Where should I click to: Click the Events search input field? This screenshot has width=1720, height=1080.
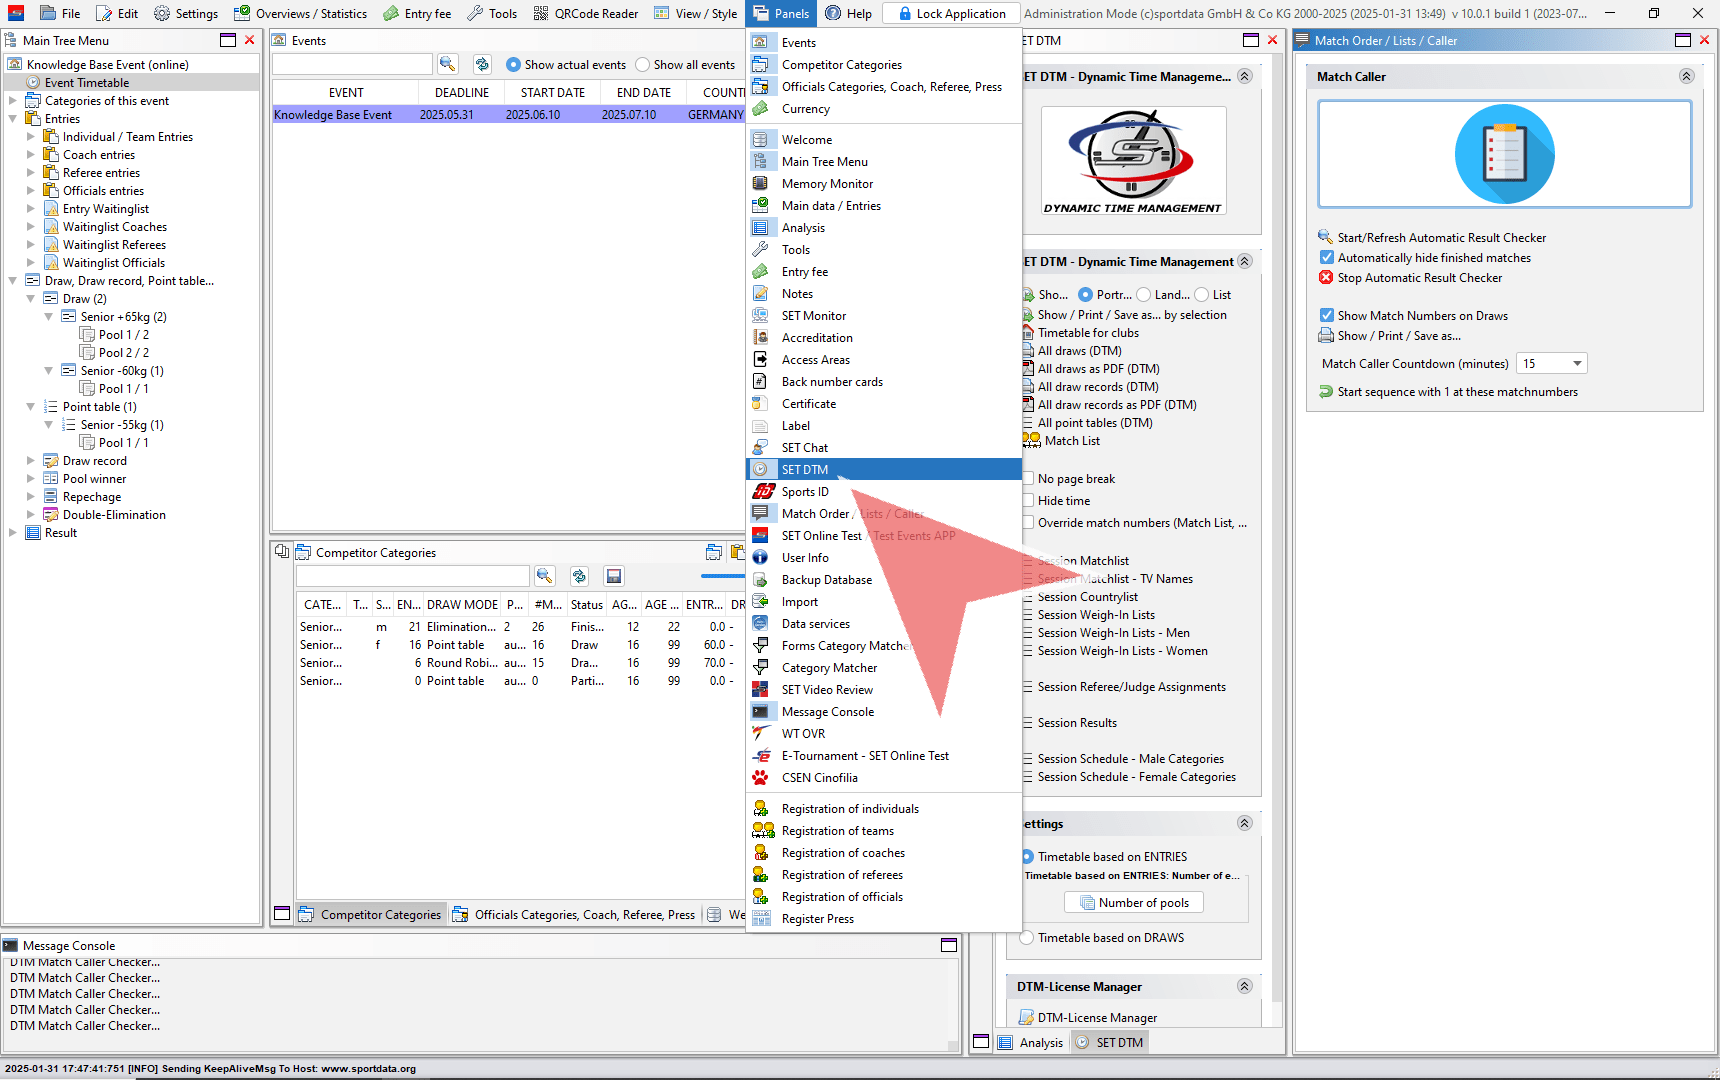[x=352, y=64]
